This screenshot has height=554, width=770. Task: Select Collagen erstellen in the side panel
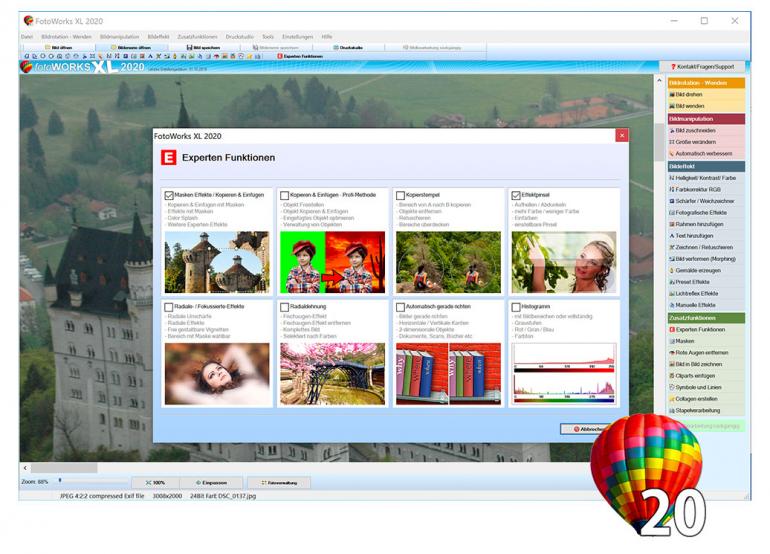click(706, 399)
